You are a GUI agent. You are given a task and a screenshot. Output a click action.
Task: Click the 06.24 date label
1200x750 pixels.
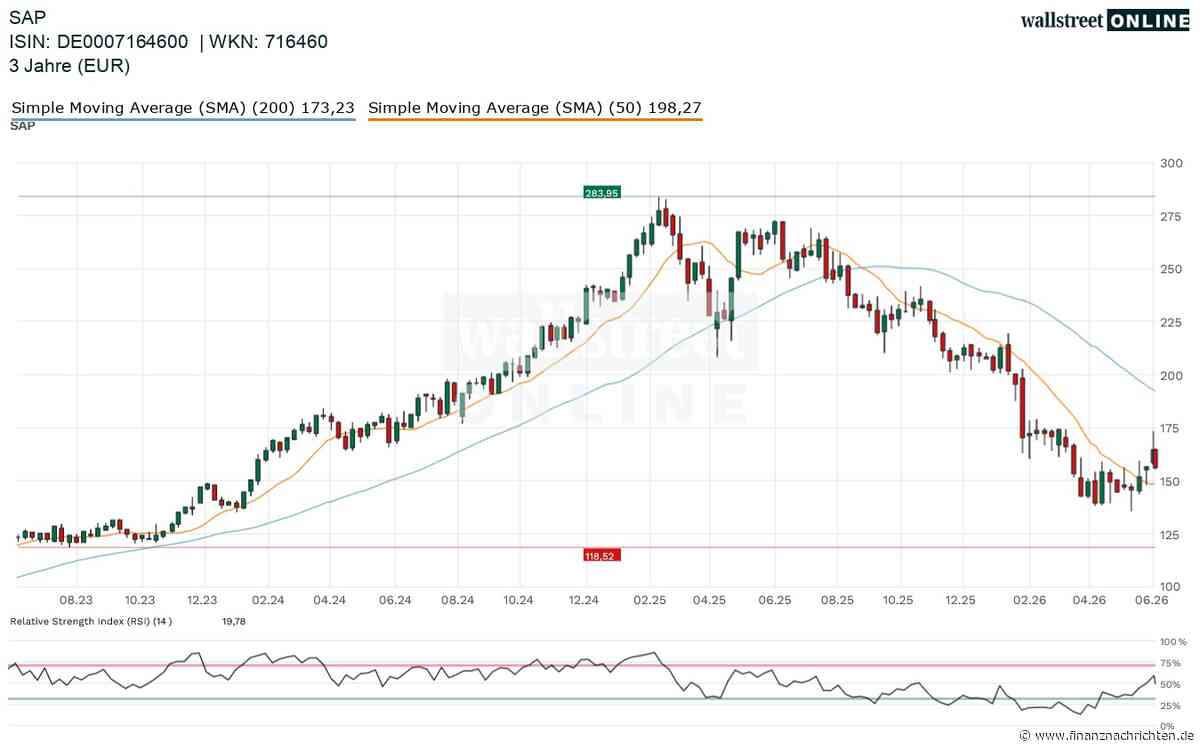395,600
